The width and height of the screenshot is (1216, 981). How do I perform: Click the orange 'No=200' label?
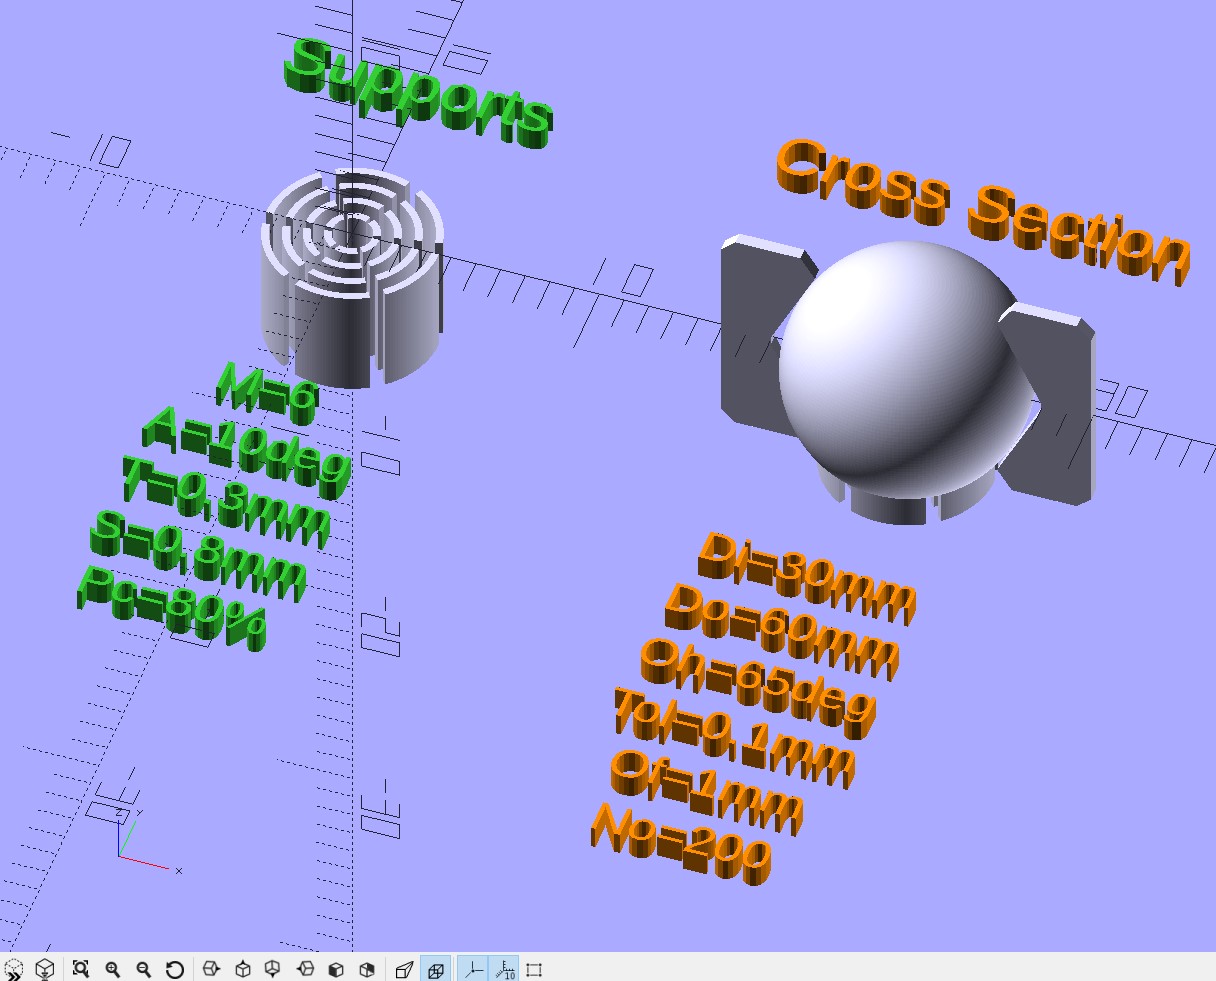click(682, 843)
